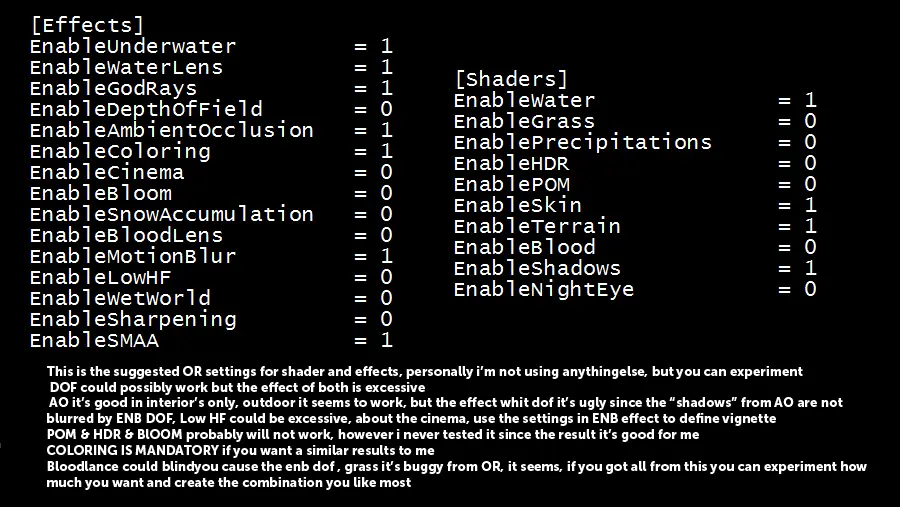Viewport: 900px width, 507px height.
Task: Select the EnablePrecipitations shader line
Action: (x=635, y=142)
